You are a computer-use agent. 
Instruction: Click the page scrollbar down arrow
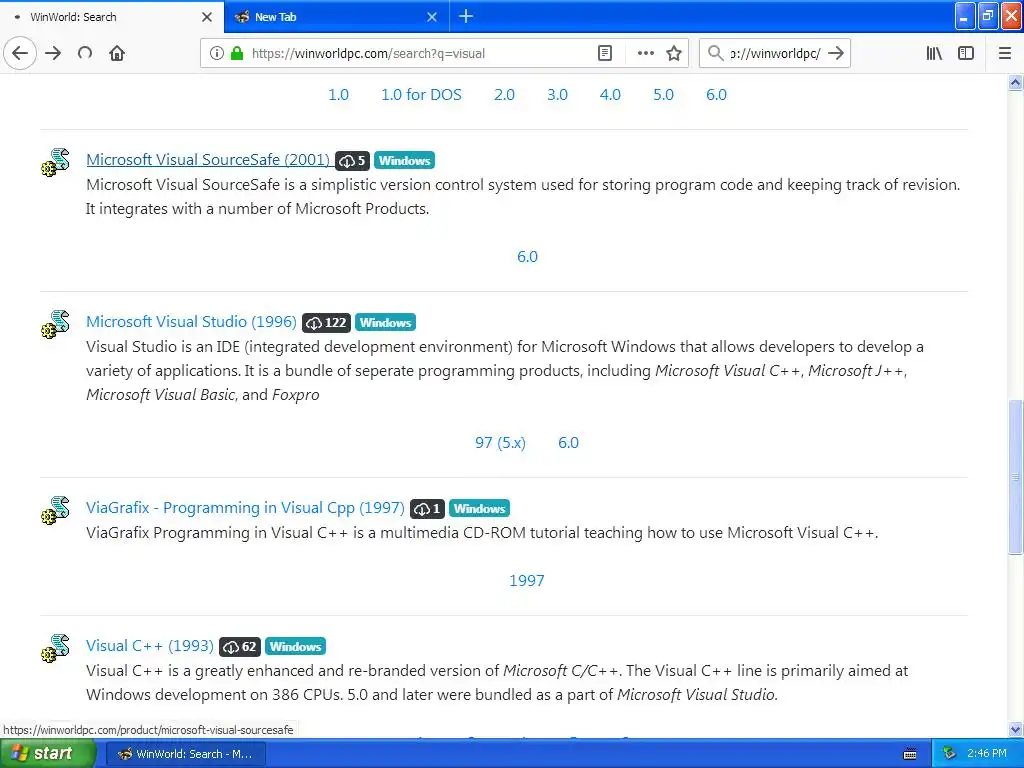1016,729
